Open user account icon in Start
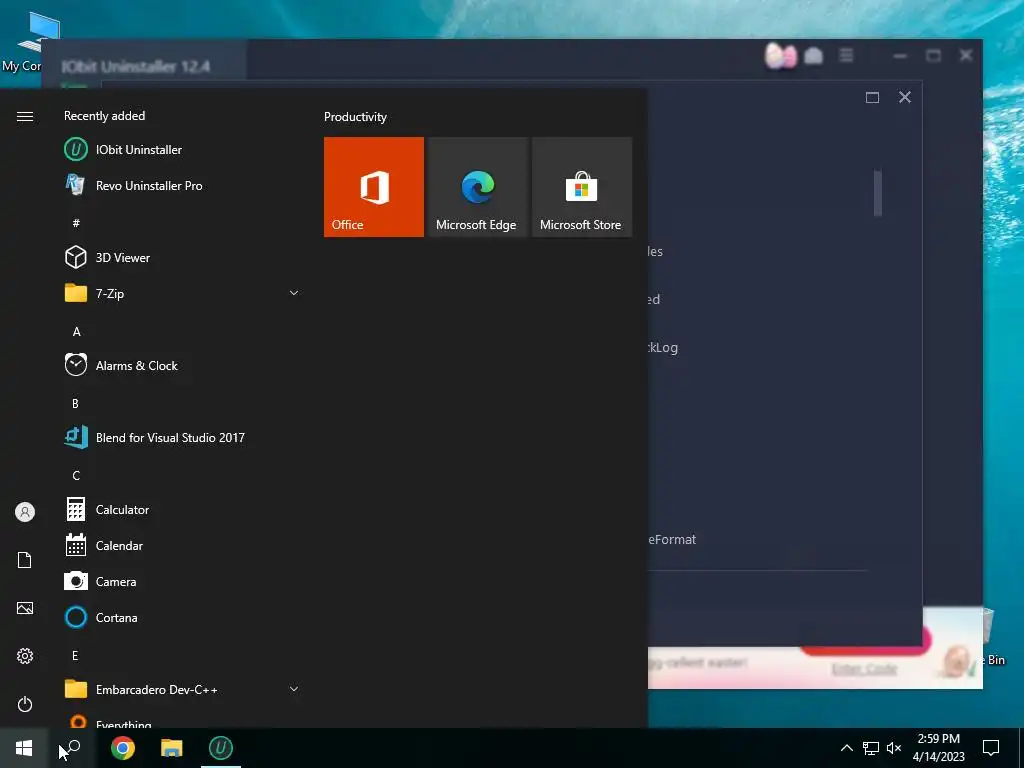Image resolution: width=1024 pixels, height=768 pixels. pyautogui.click(x=25, y=512)
